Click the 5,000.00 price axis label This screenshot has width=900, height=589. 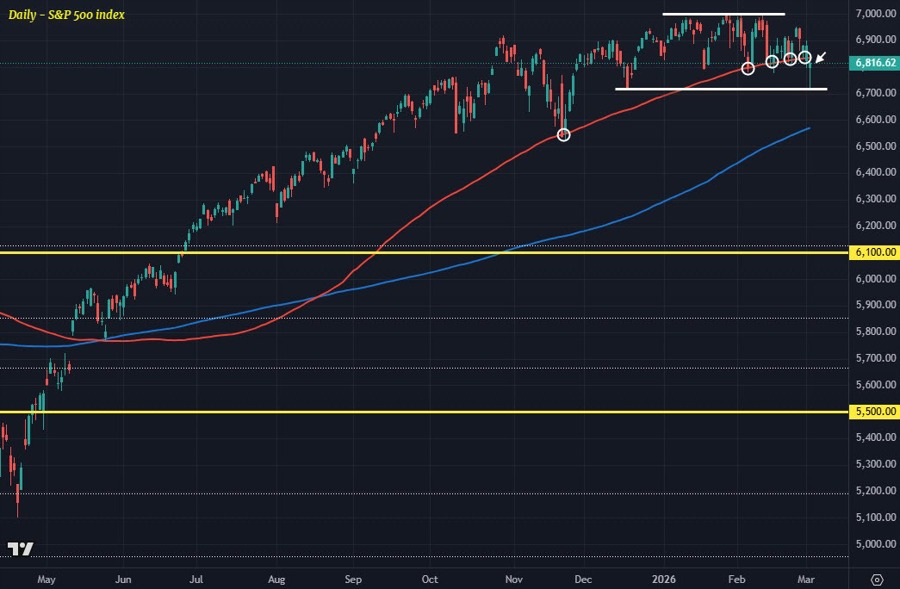pos(874,544)
